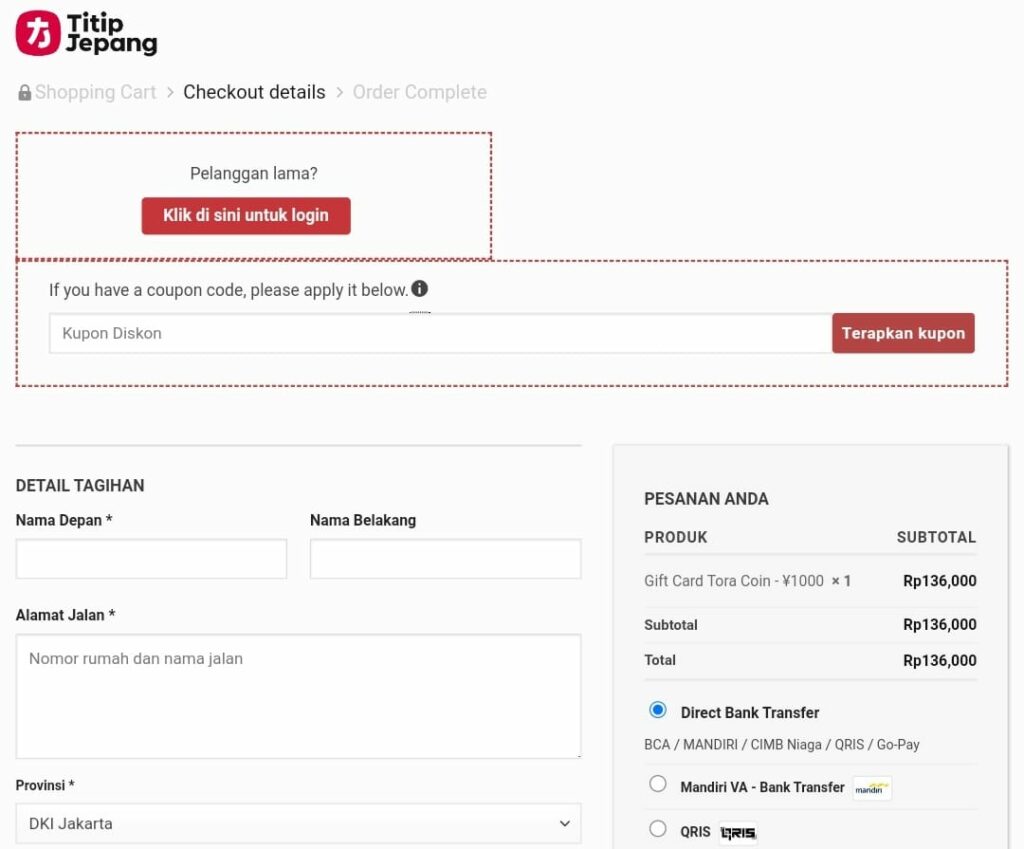Focus the Alamat Jalan address textarea
This screenshot has height=849, width=1024.
[x=298, y=696]
